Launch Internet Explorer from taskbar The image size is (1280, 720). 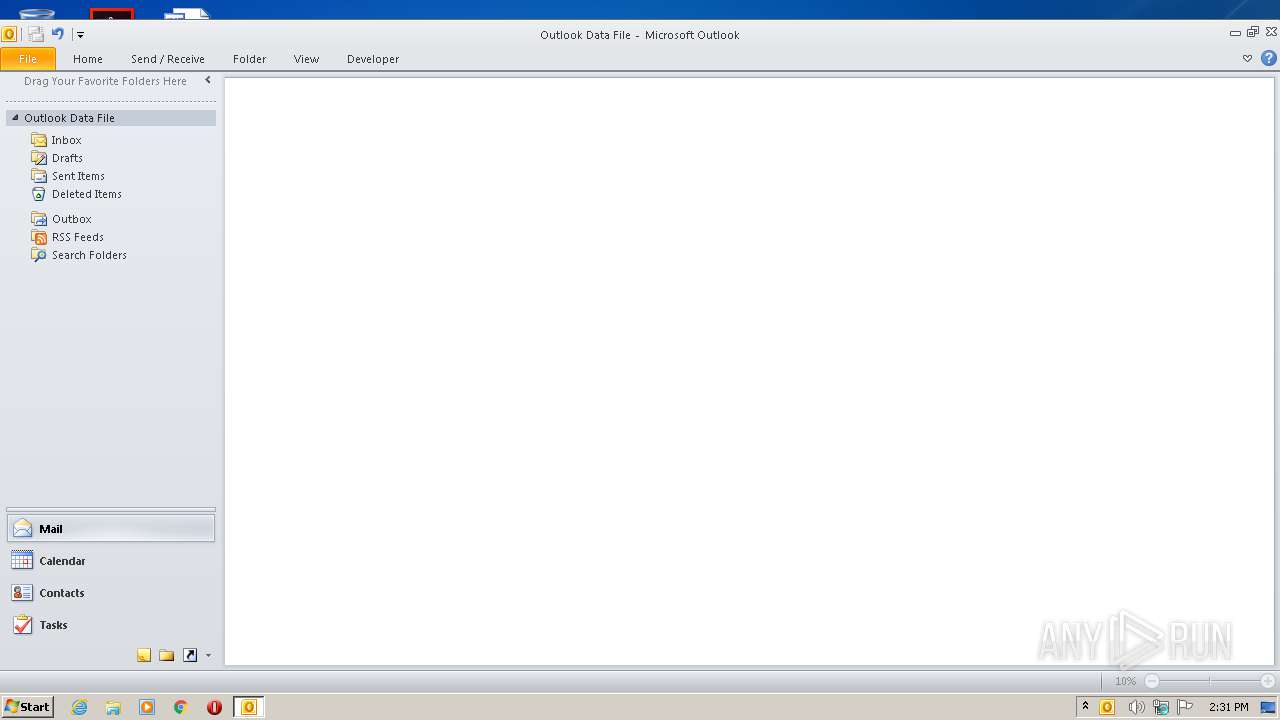click(80, 707)
